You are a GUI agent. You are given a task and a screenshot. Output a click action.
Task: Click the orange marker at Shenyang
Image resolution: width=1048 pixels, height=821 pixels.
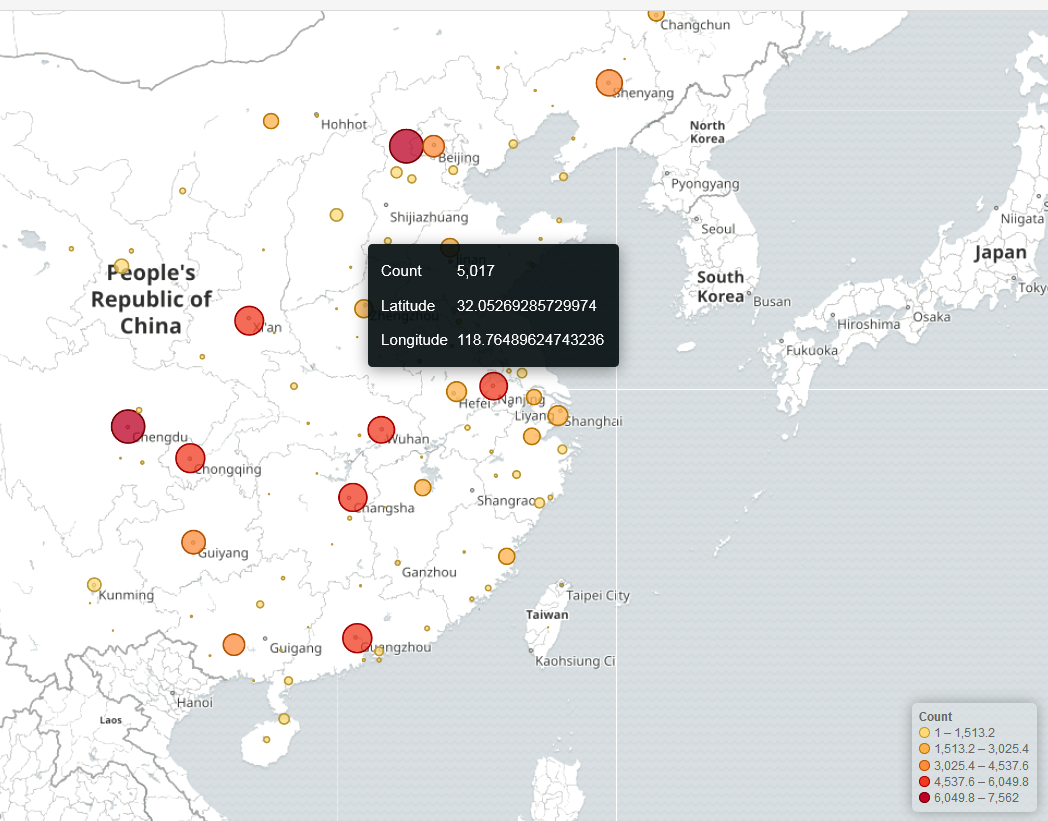coord(609,83)
